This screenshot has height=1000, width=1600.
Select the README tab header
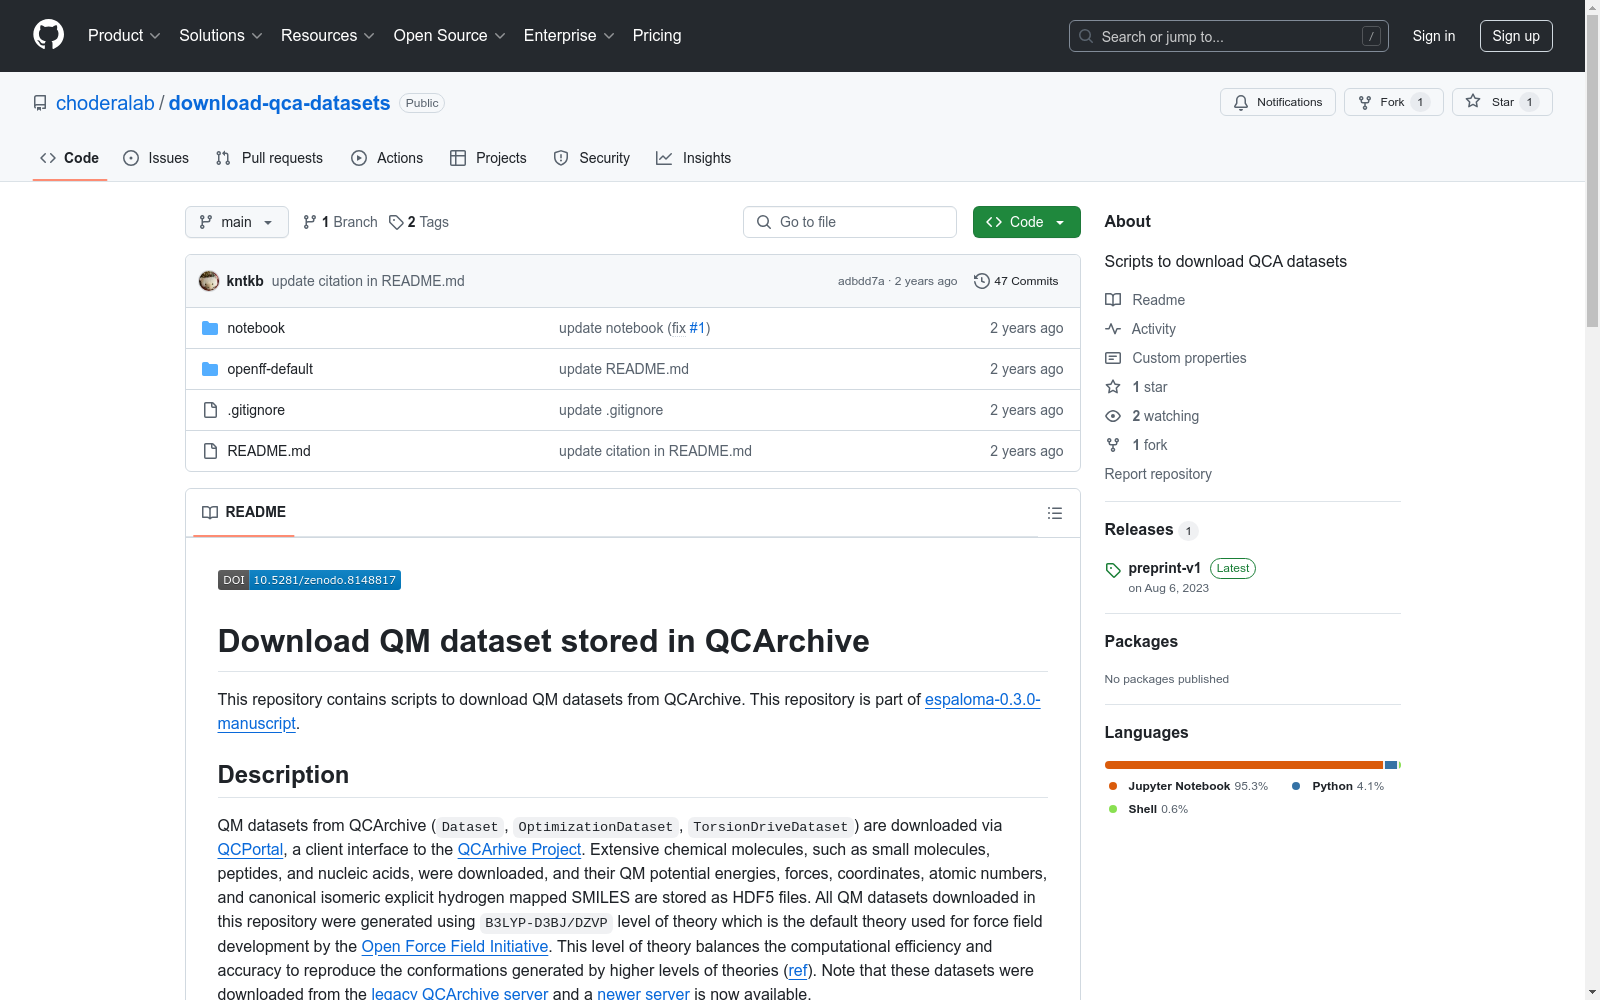pyautogui.click(x=244, y=512)
